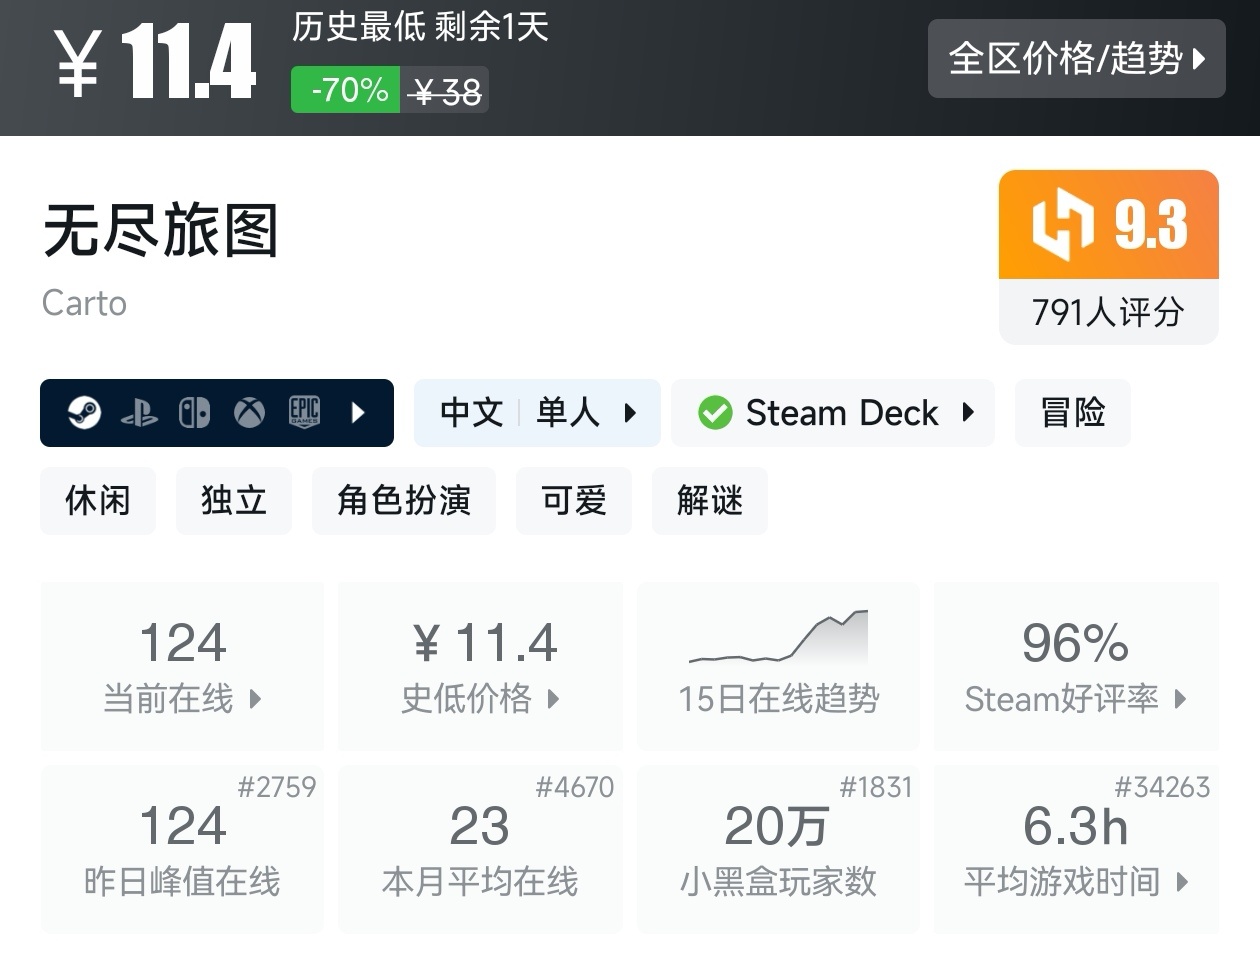View 史低价格 lowest price history

point(480,666)
